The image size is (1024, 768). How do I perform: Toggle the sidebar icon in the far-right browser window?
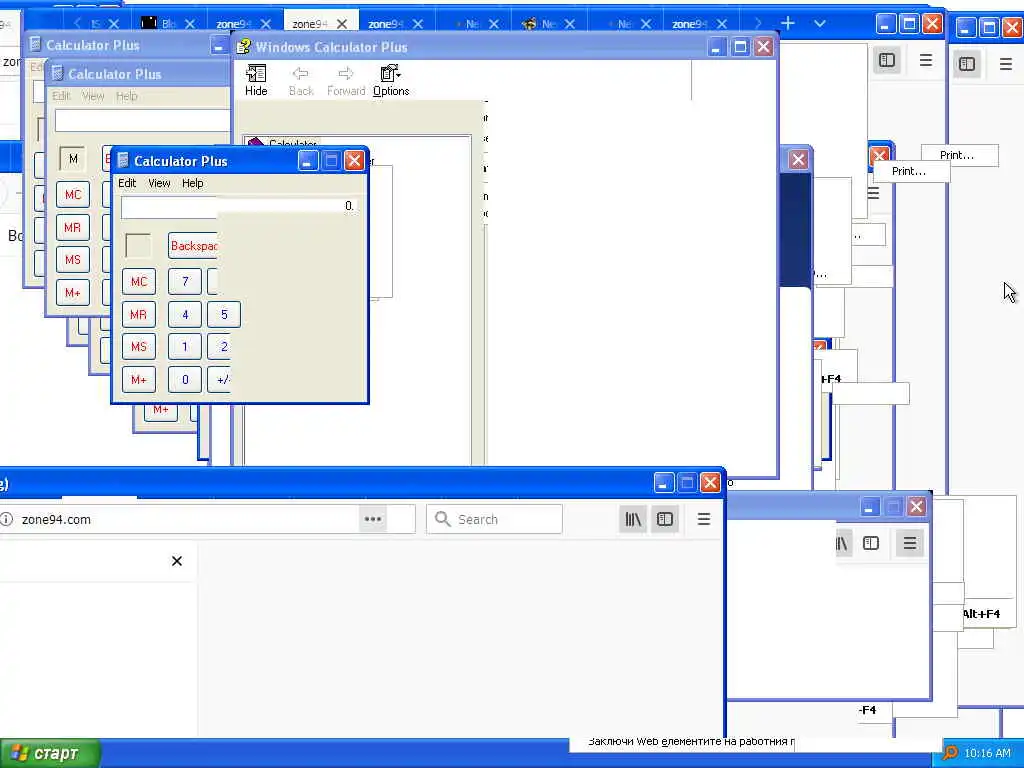(967, 64)
